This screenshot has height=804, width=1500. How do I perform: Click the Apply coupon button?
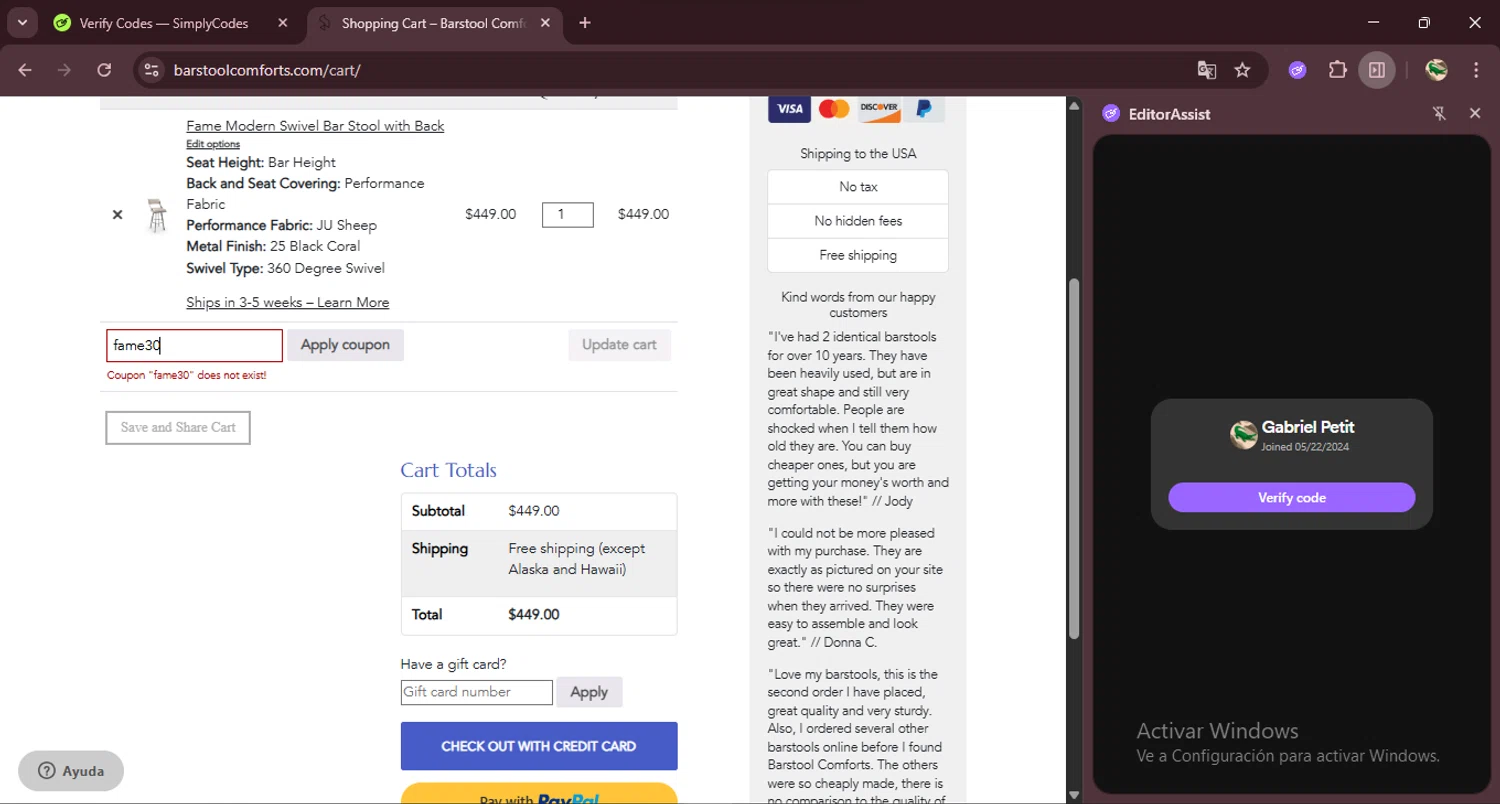[x=345, y=345]
